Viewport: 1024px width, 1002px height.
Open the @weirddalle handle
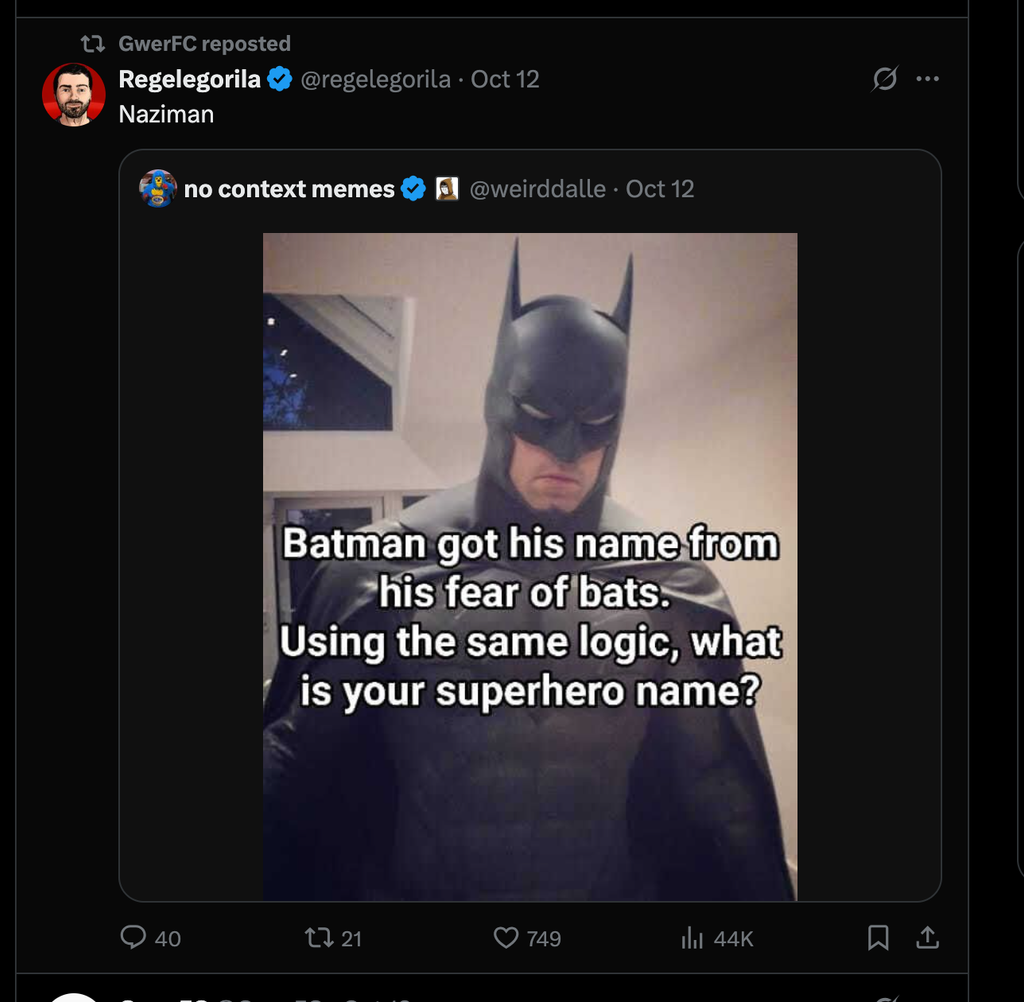(537, 189)
